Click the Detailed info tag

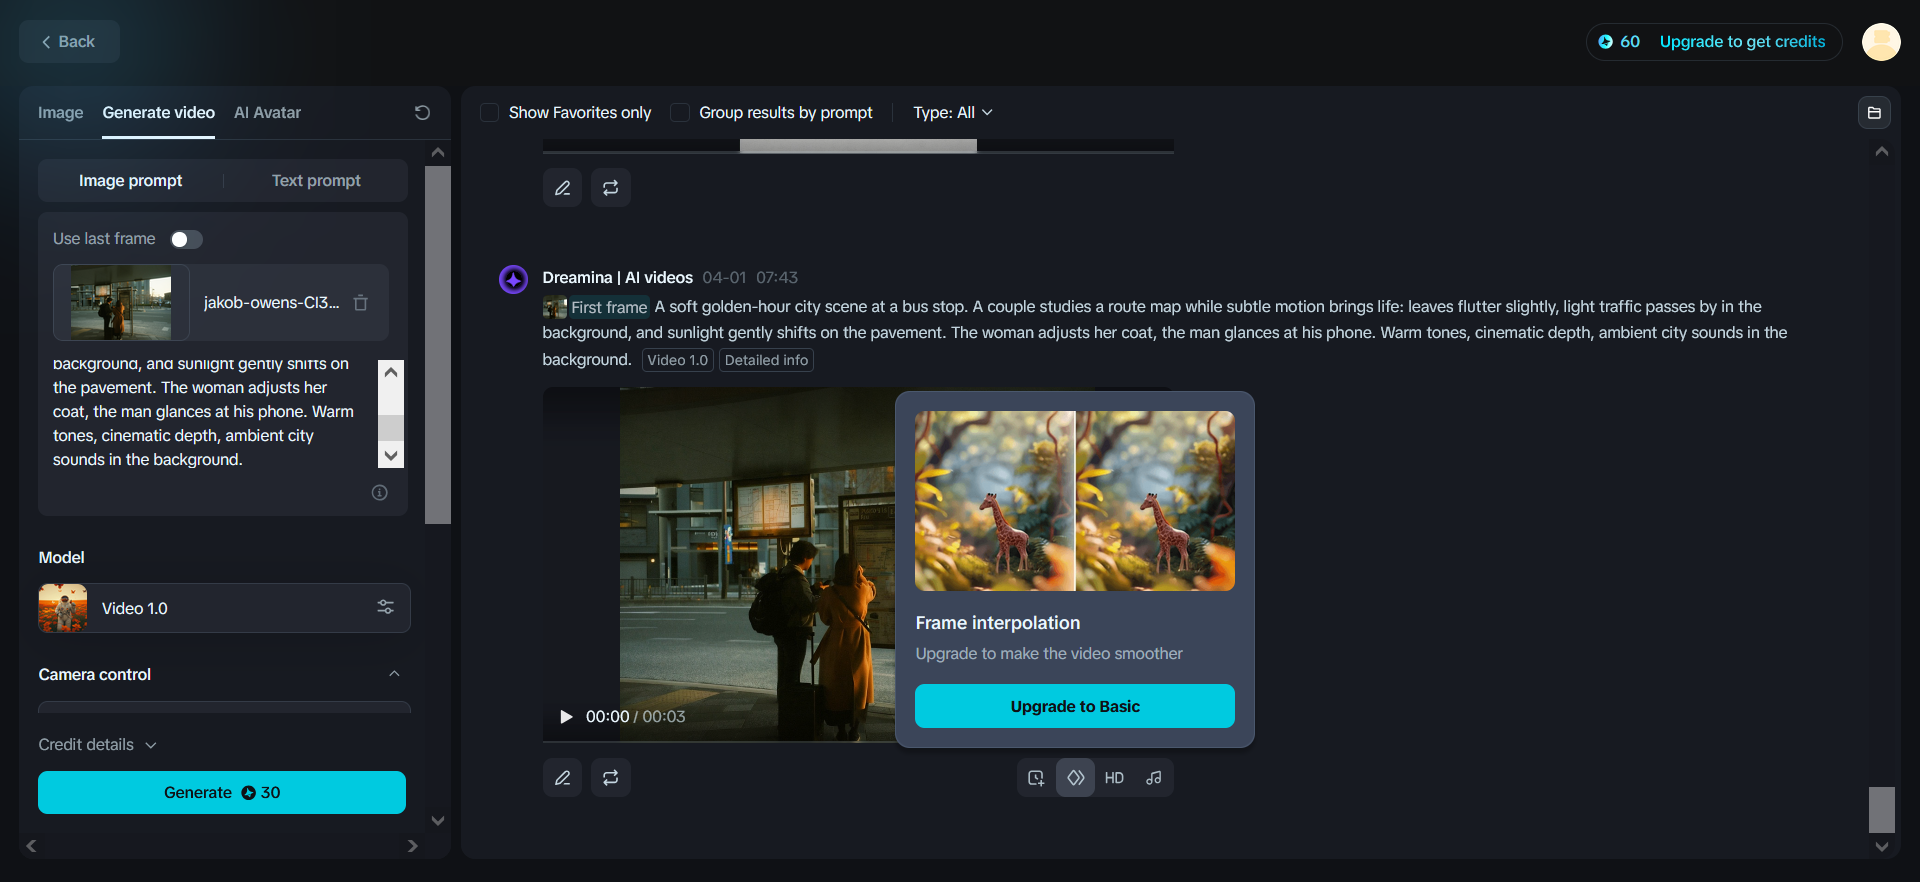766,360
